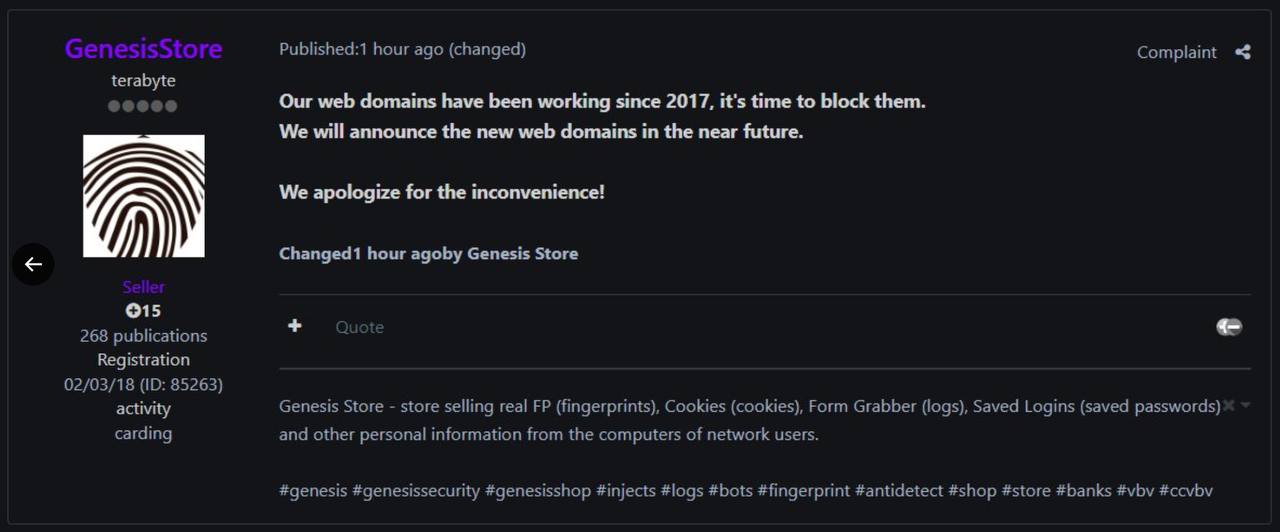
Task: Open the Published 1 hour ago permalink
Action: coord(361,49)
